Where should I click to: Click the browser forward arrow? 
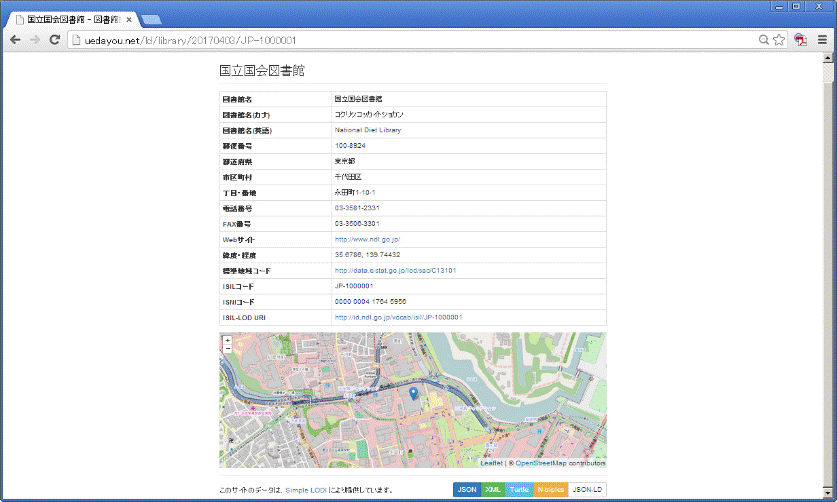point(35,40)
